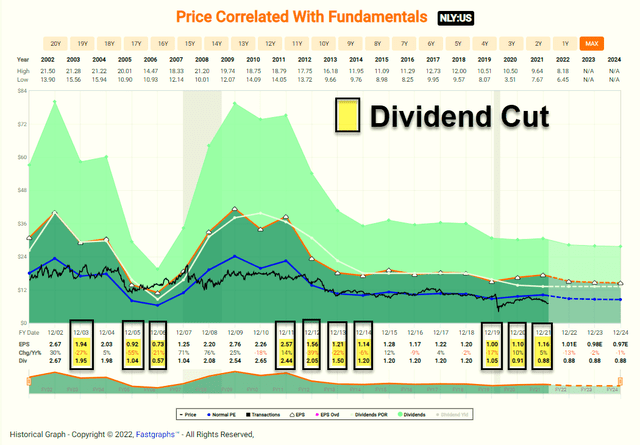This screenshot has height=445, width=640.
Task: Grab the left range slider handle
Action: click(29, 381)
